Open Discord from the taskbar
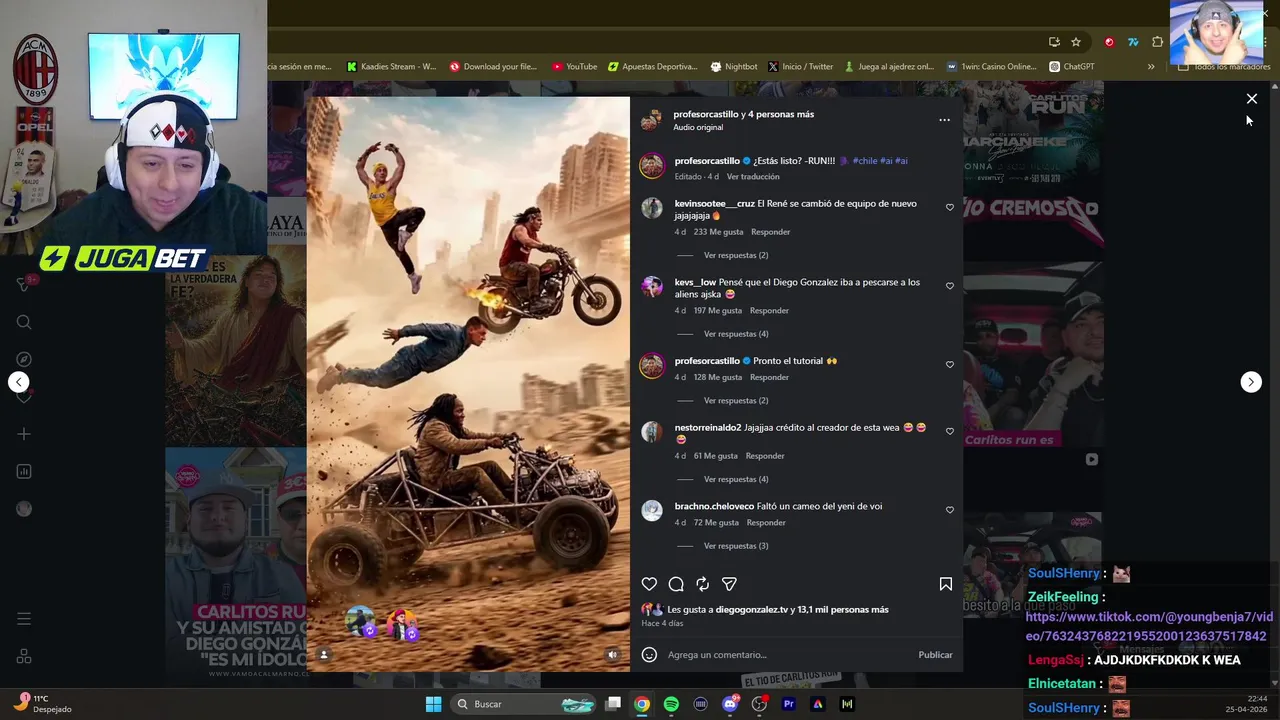This screenshot has height=720, width=1280. coord(730,704)
